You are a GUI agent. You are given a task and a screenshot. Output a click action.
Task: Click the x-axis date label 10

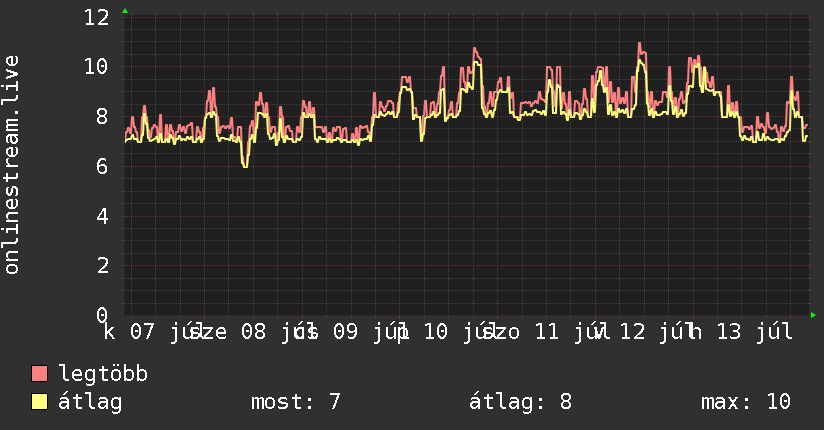click(x=436, y=332)
